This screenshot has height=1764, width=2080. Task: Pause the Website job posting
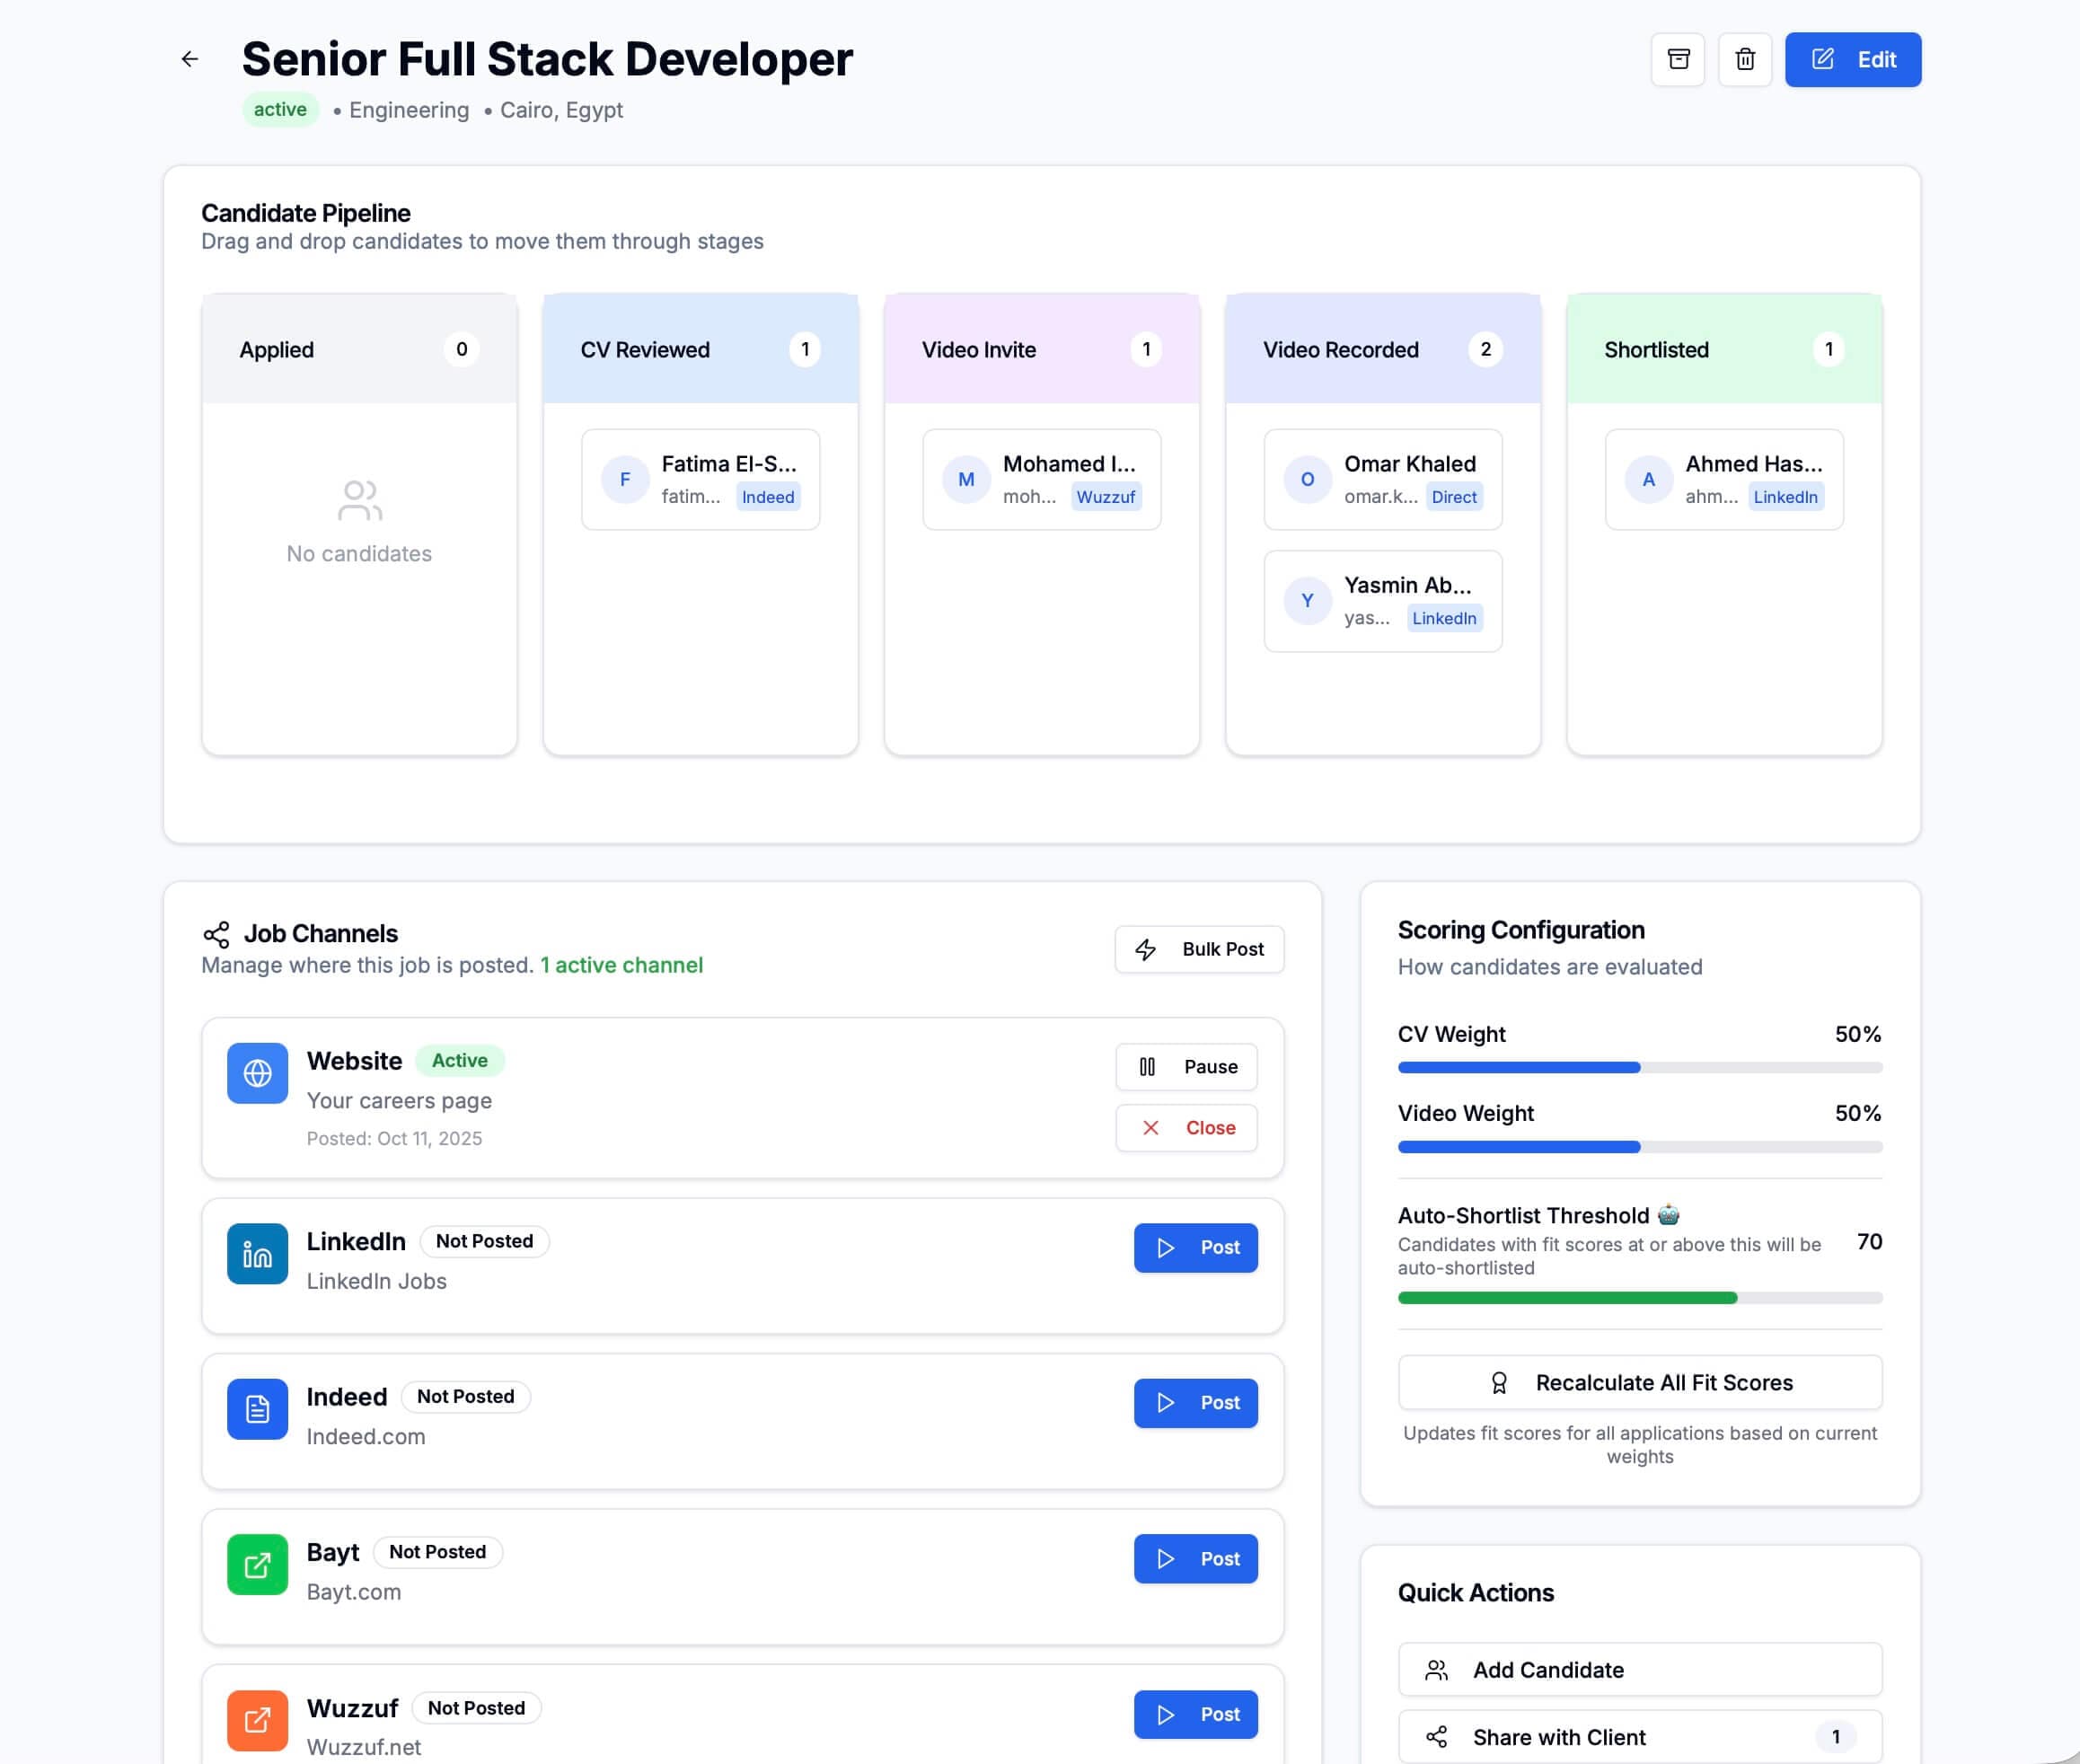pyautogui.click(x=1186, y=1067)
